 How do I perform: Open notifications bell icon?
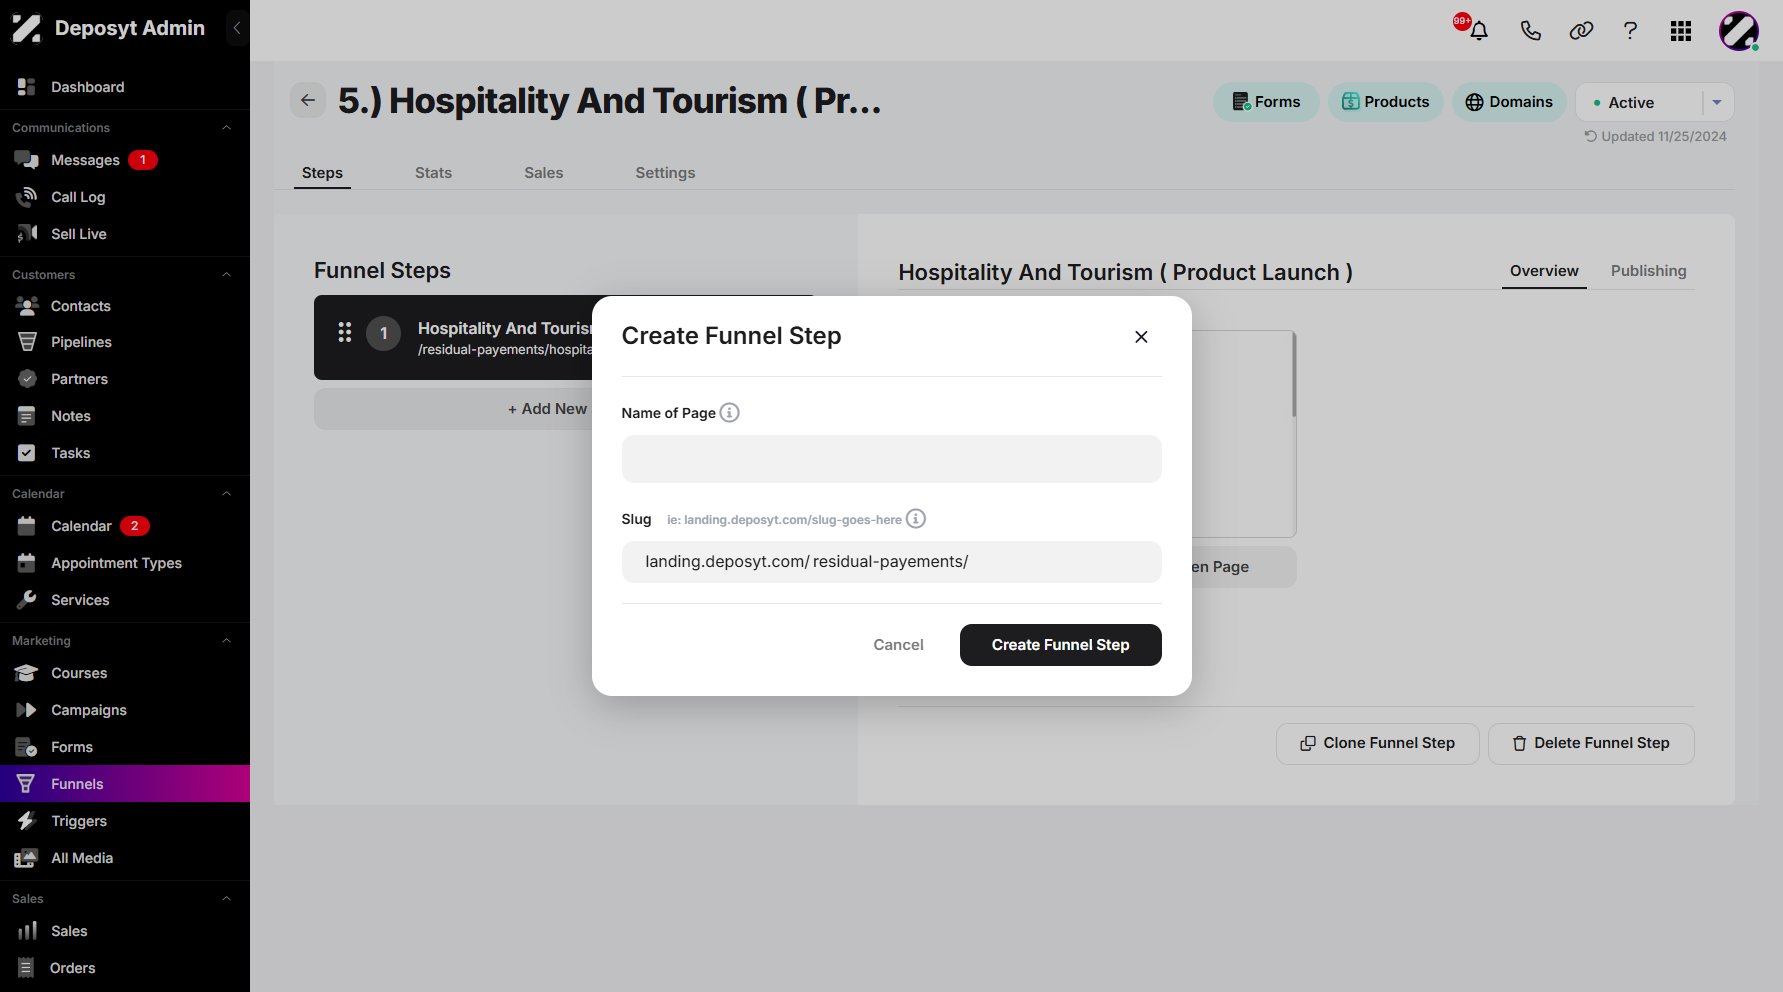[1479, 31]
